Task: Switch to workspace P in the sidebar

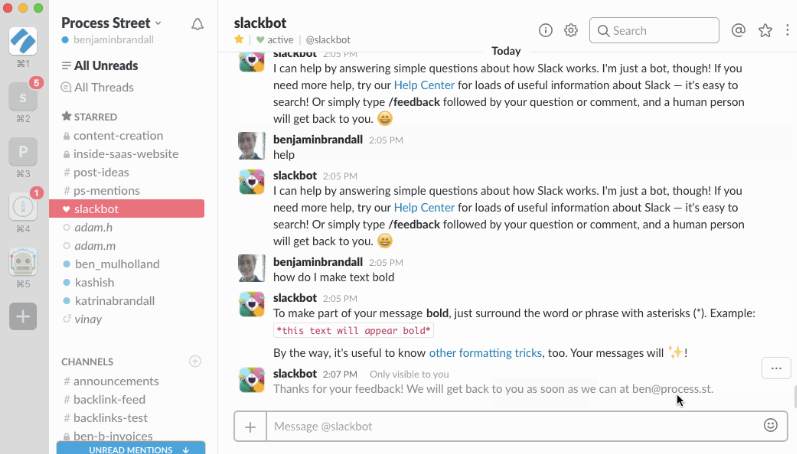Action: click(23, 152)
